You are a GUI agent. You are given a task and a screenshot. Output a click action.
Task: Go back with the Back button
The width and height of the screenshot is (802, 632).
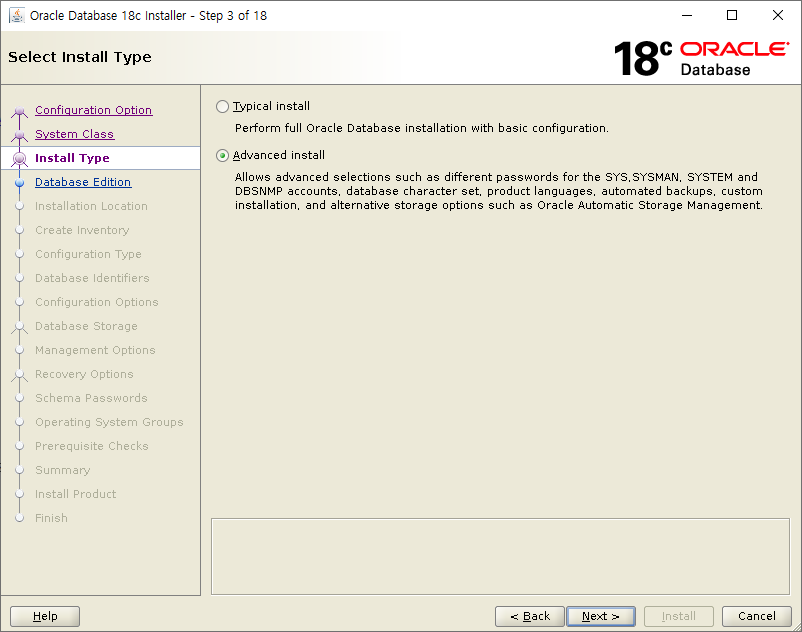click(530, 616)
